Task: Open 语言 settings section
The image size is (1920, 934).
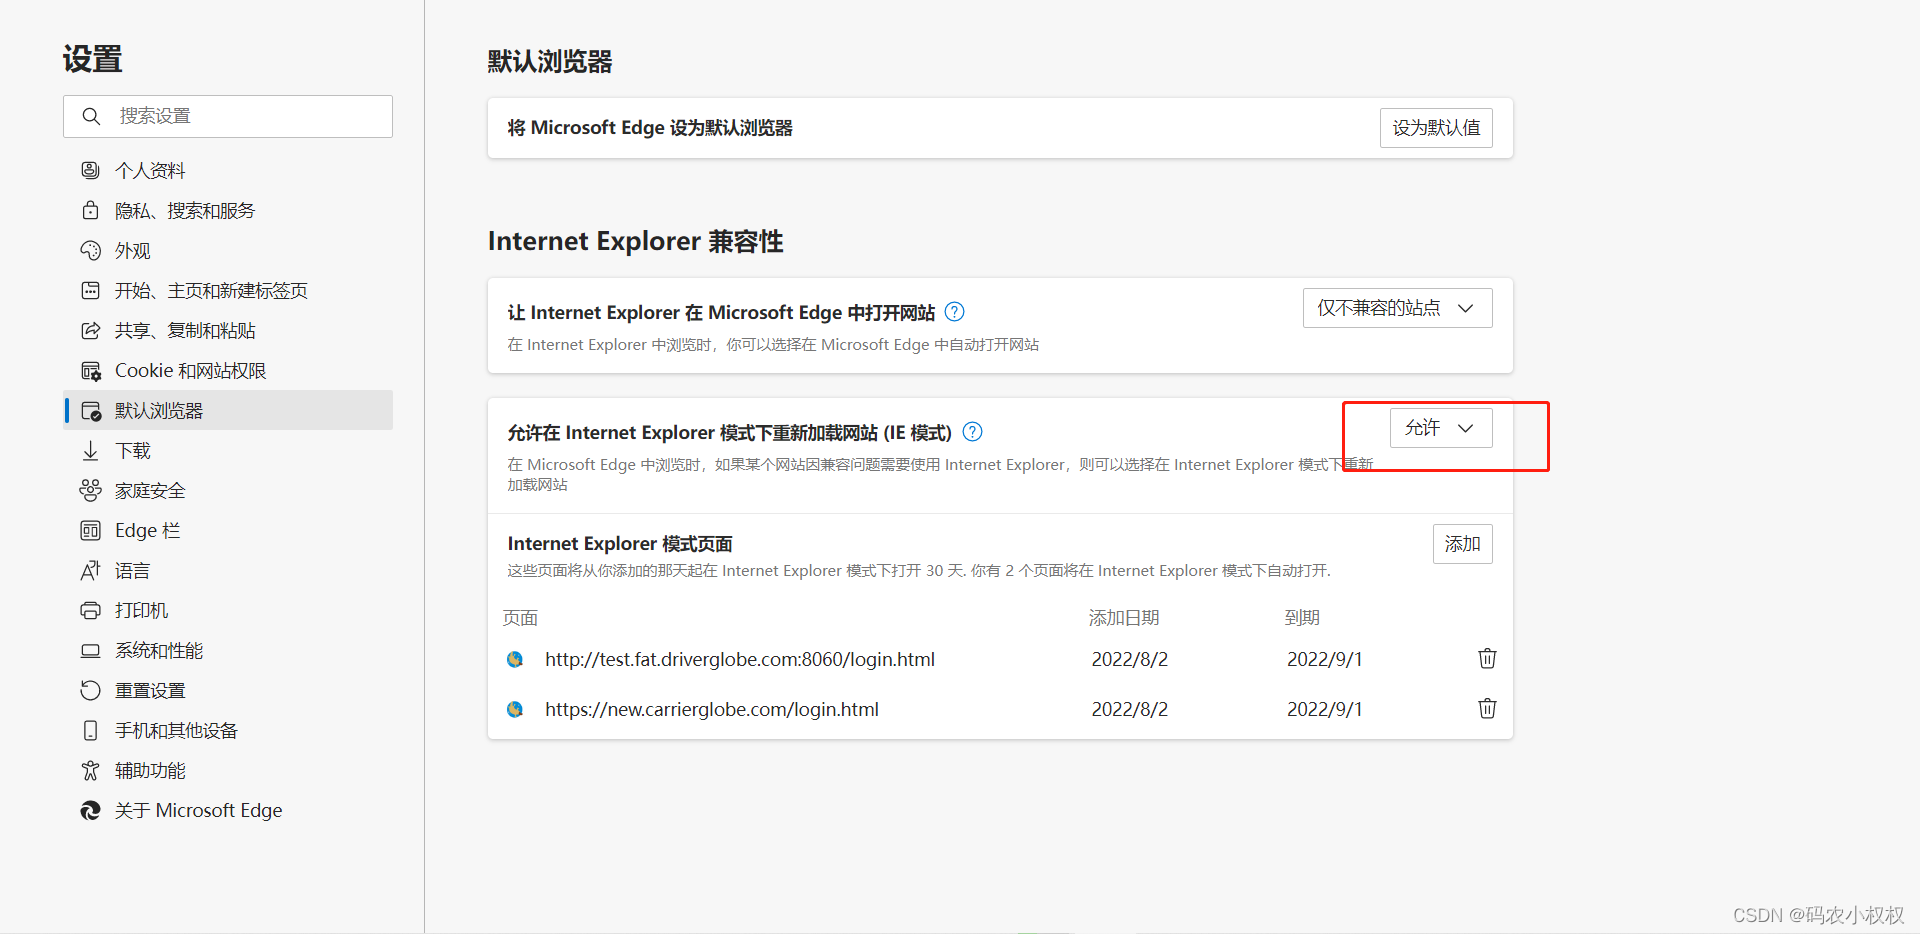Action: coord(228,570)
